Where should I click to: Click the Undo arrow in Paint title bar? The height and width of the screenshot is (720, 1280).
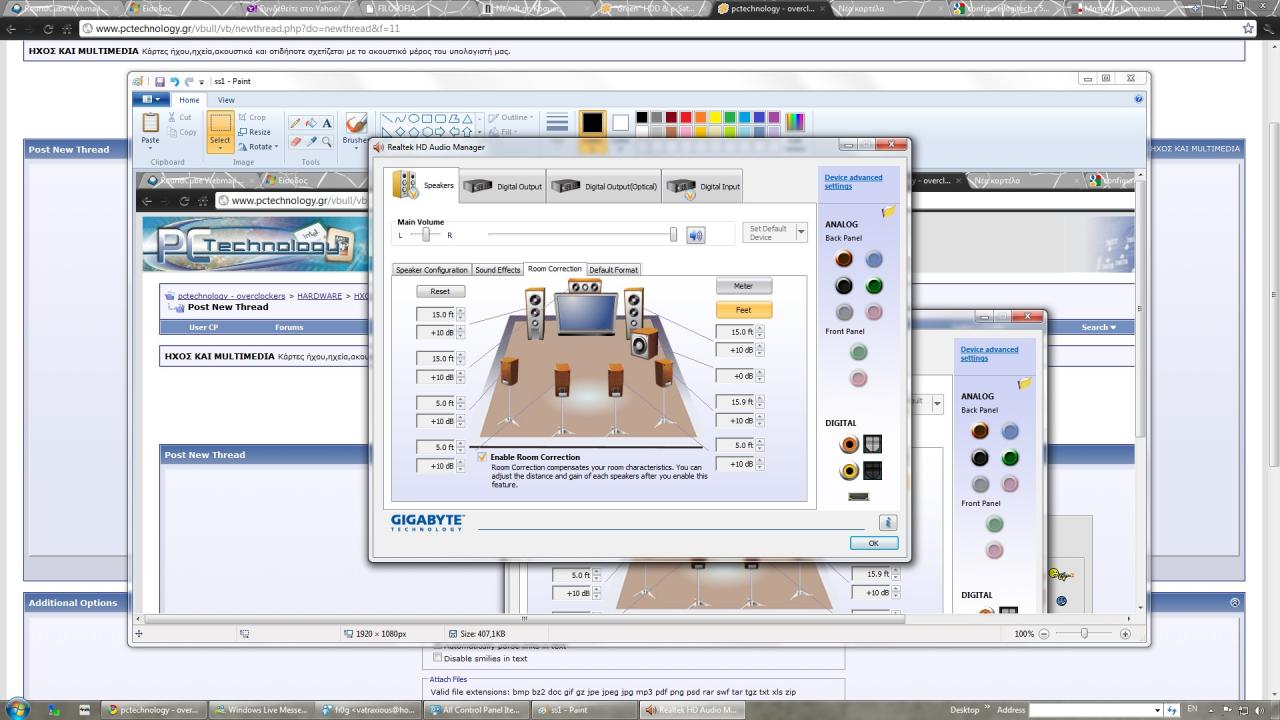click(174, 81)
